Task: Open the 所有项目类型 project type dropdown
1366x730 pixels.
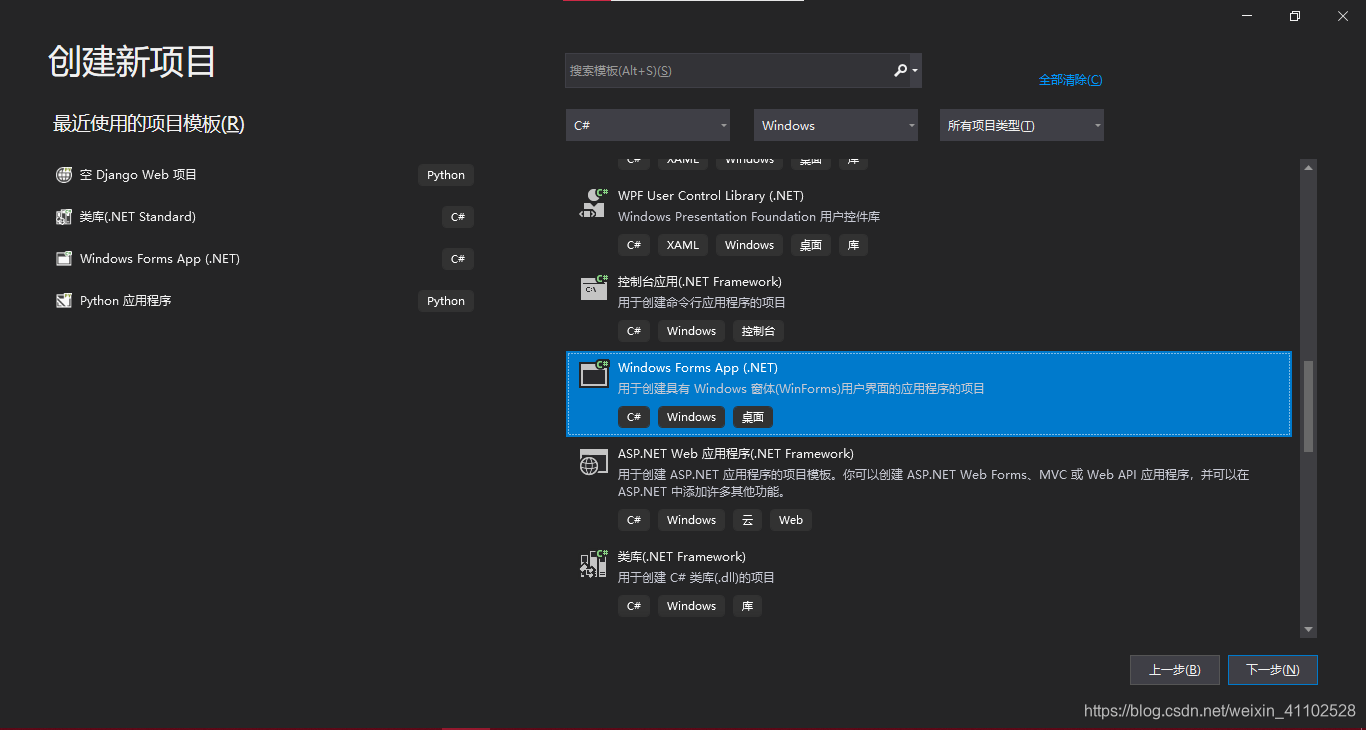Action: coord(1022,125)
